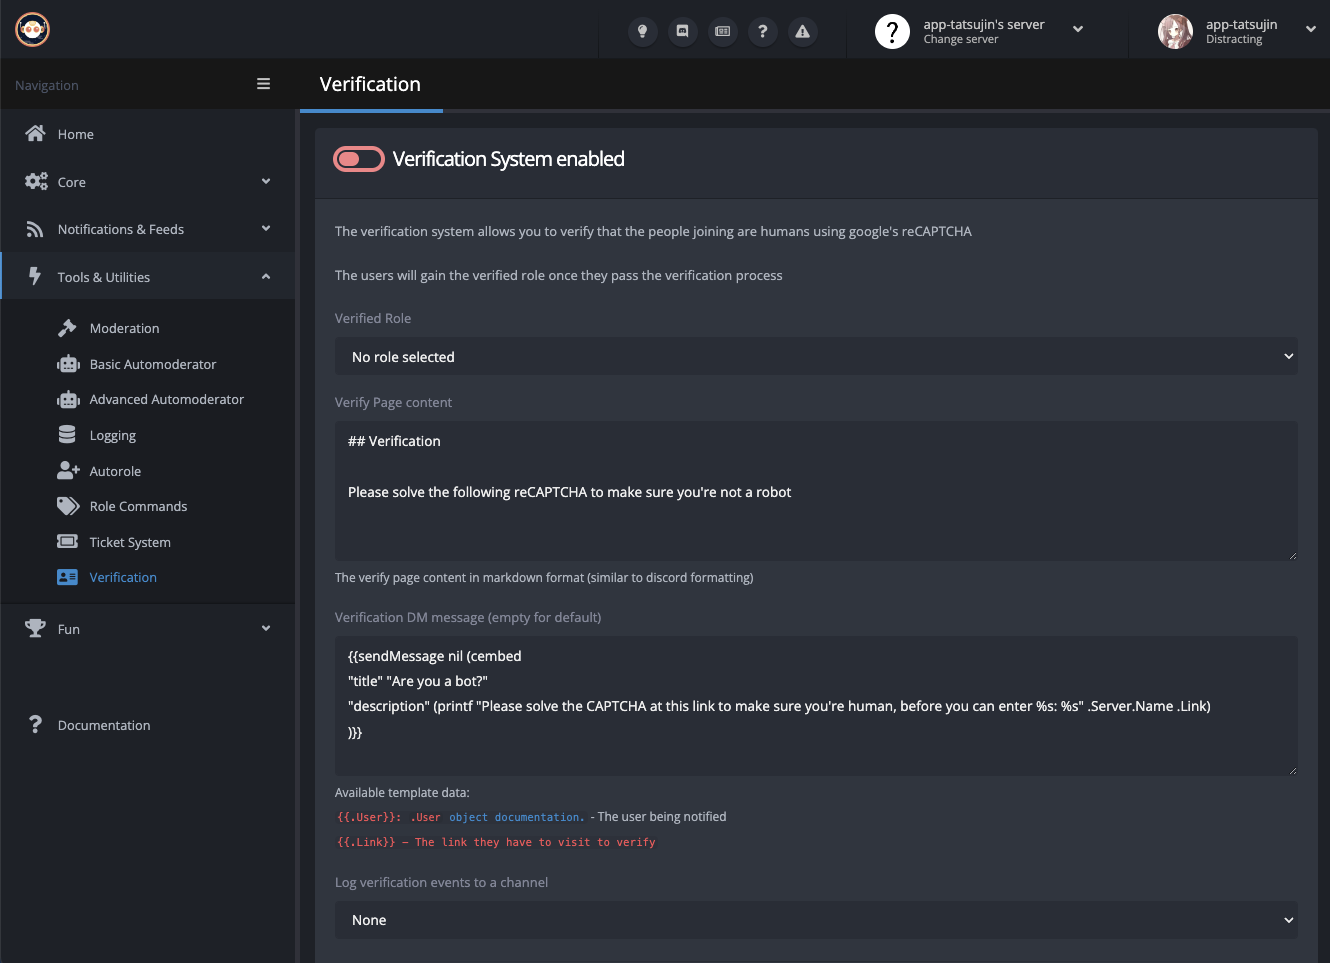This screenshot has width=1330, height=963.
Task: Open Documentation from the sidebar
Action: 104,725
